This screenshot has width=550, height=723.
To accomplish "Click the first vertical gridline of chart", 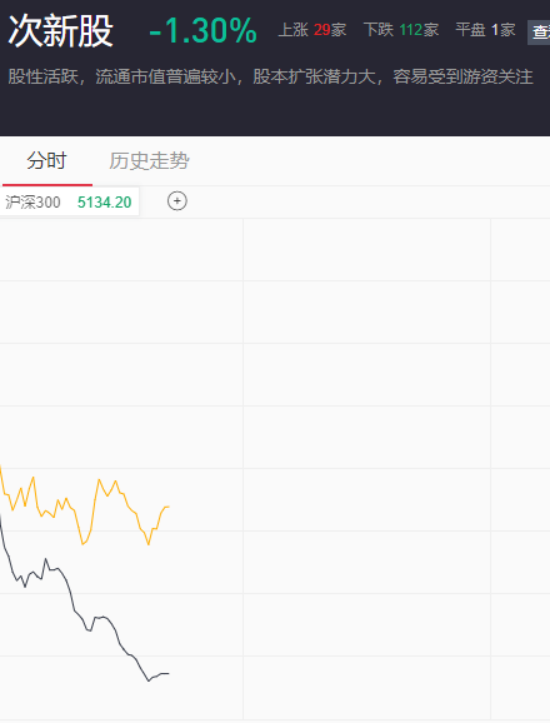I will click(x=243, y=468).
